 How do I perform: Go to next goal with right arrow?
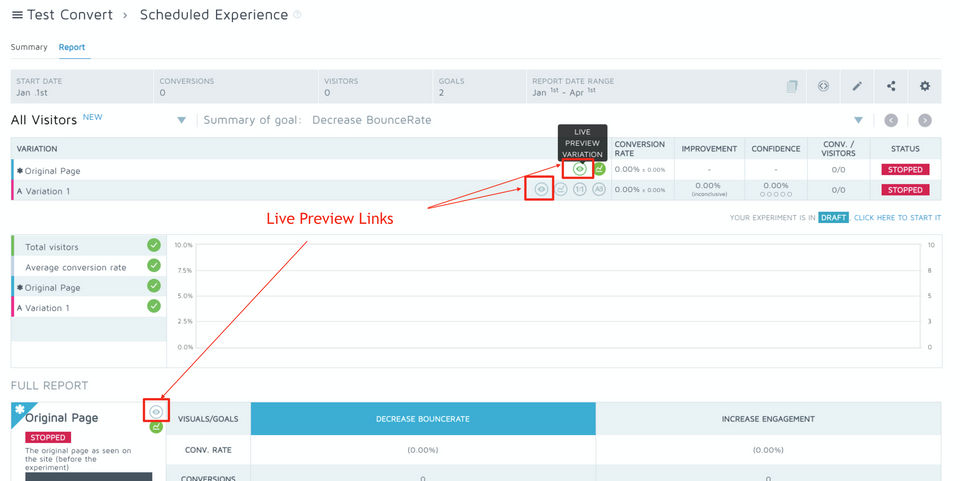pos(924,121)
